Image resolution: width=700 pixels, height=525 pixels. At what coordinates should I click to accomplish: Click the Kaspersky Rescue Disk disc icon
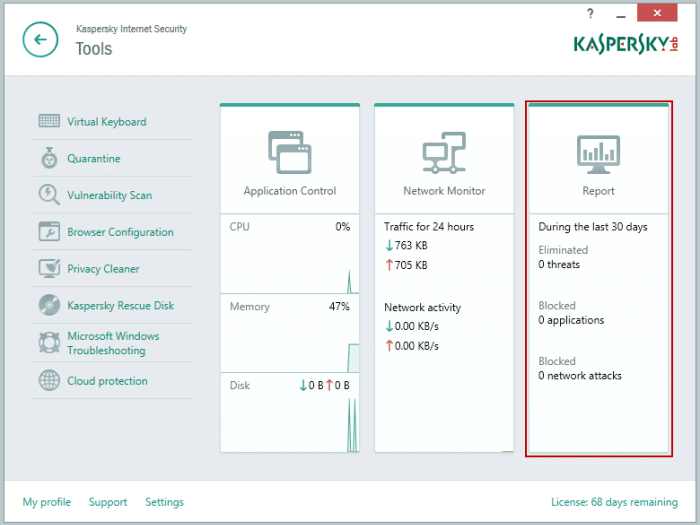(49, 305)
